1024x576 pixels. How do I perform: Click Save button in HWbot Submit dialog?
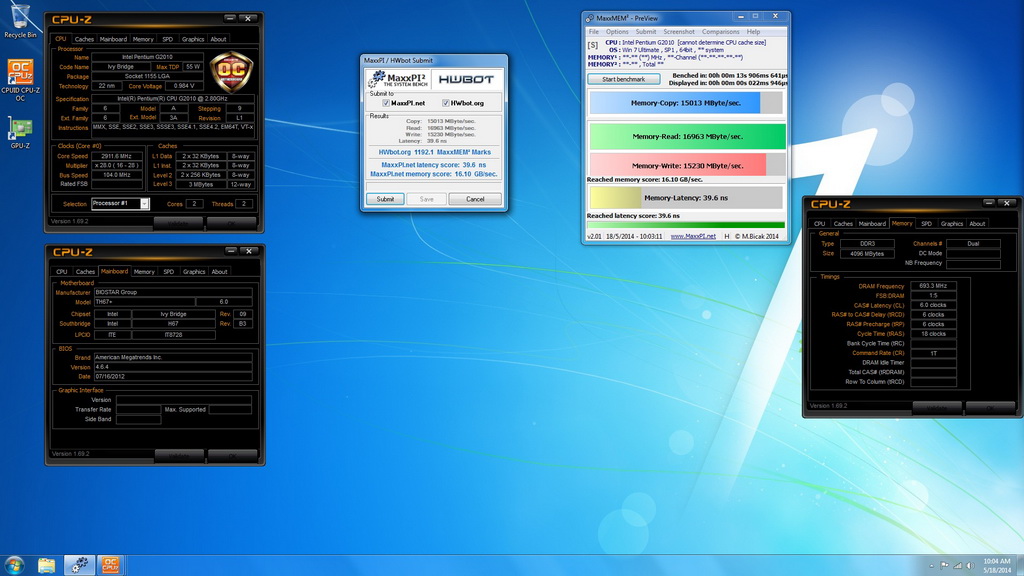click(426, 199)
